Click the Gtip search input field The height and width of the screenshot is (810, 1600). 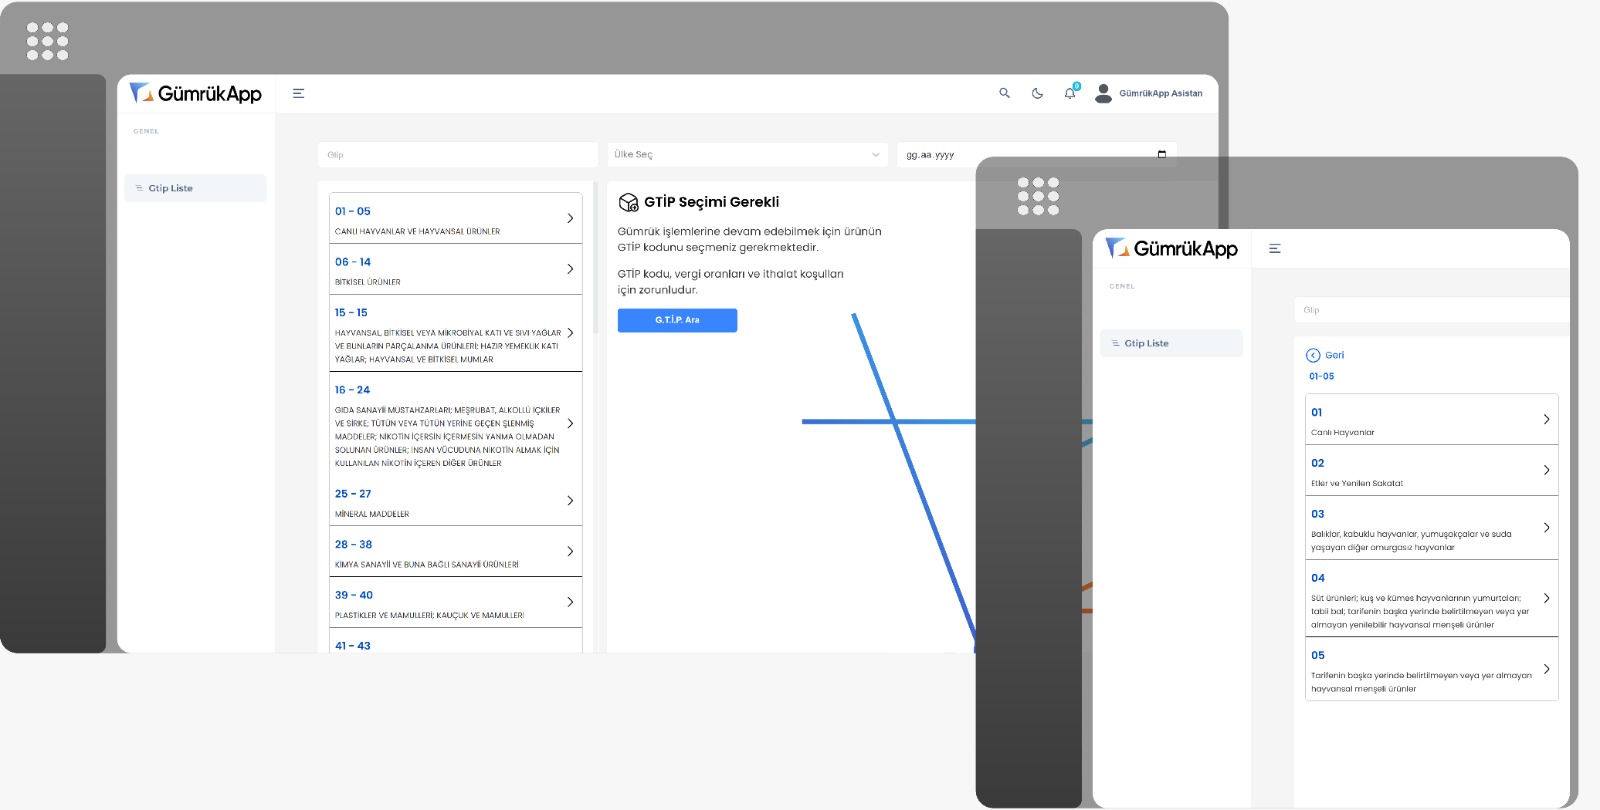(457, 155)
